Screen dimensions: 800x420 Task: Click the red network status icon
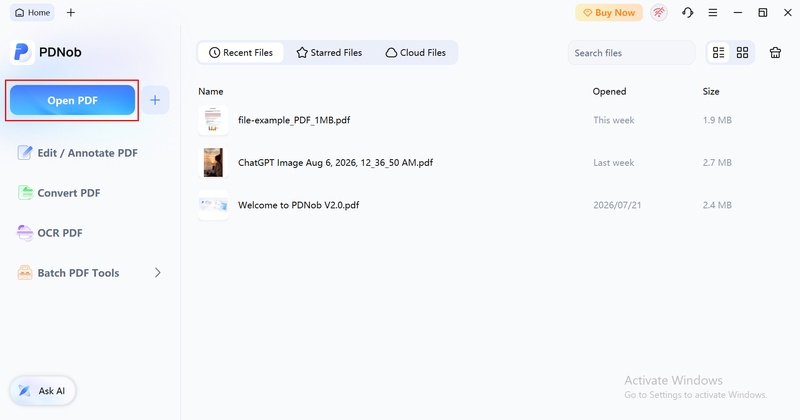click(x=659, y=13)
